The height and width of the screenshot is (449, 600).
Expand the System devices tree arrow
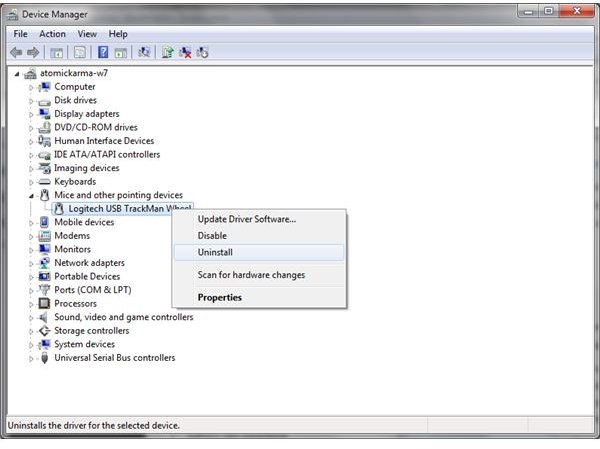coord(31,345)
